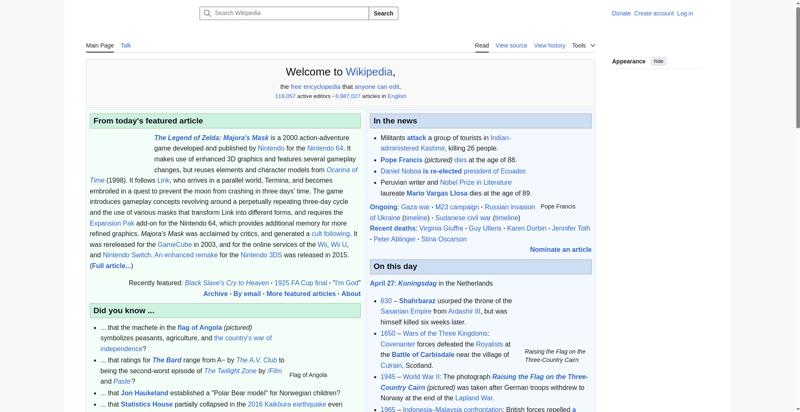This screenshot has width=800, height=412.
Task: Open the M23 campaign link
Action: tap(457, 207)
